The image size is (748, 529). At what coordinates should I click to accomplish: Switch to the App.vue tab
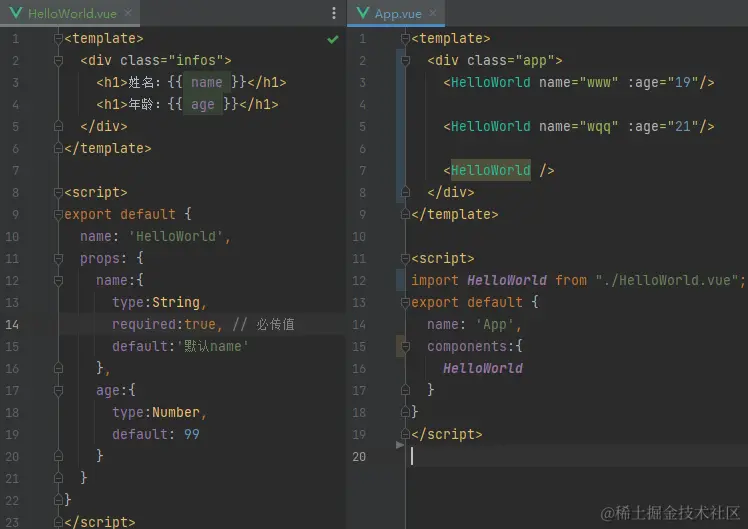coord(396,13)
